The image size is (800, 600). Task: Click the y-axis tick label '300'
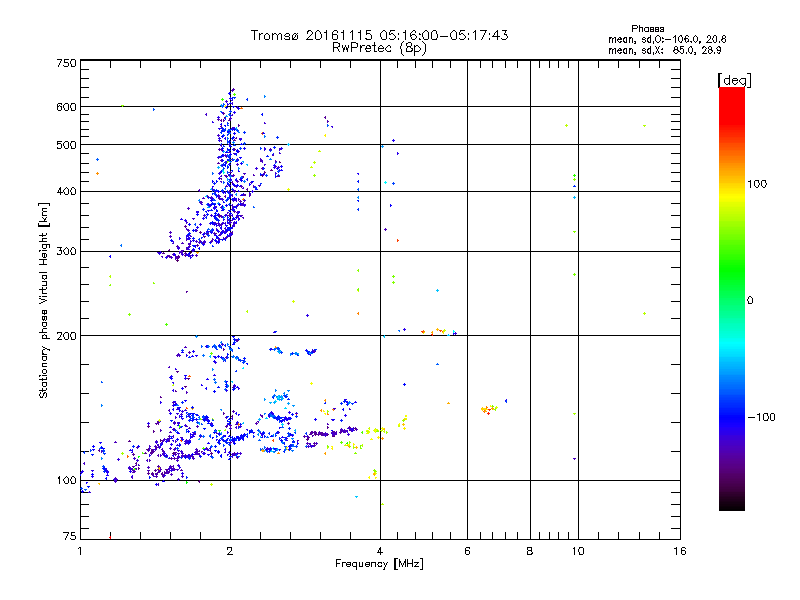[66, 252]
